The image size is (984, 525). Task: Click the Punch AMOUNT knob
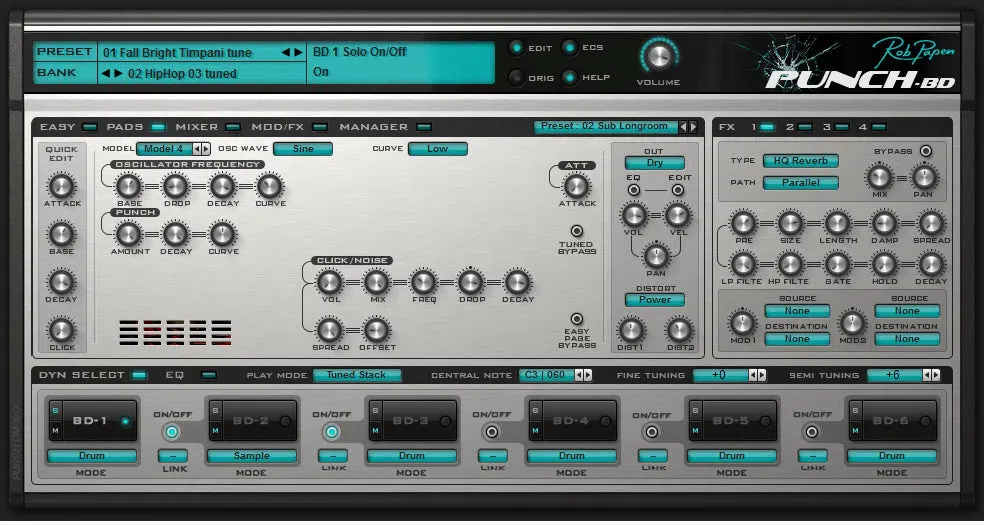[x=129, y=233]
